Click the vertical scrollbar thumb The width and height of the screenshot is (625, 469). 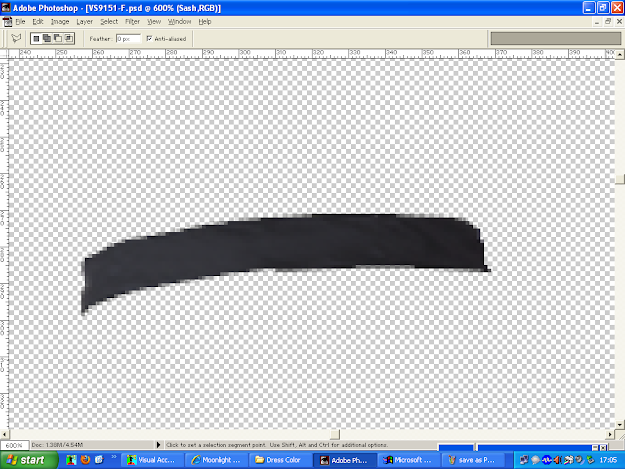click(x=620, y=179)
